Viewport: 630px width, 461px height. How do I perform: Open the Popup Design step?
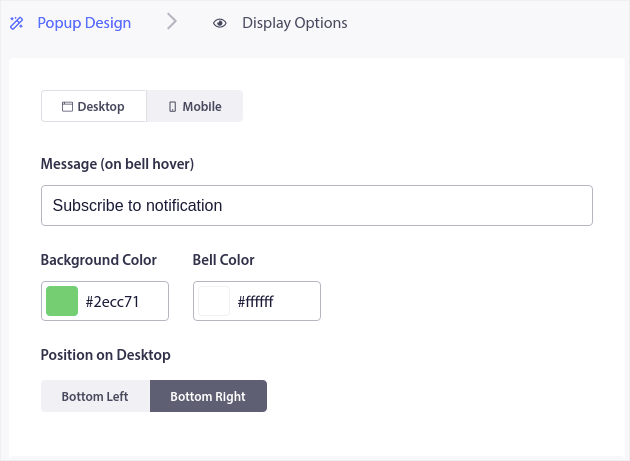tap(84, 23)
